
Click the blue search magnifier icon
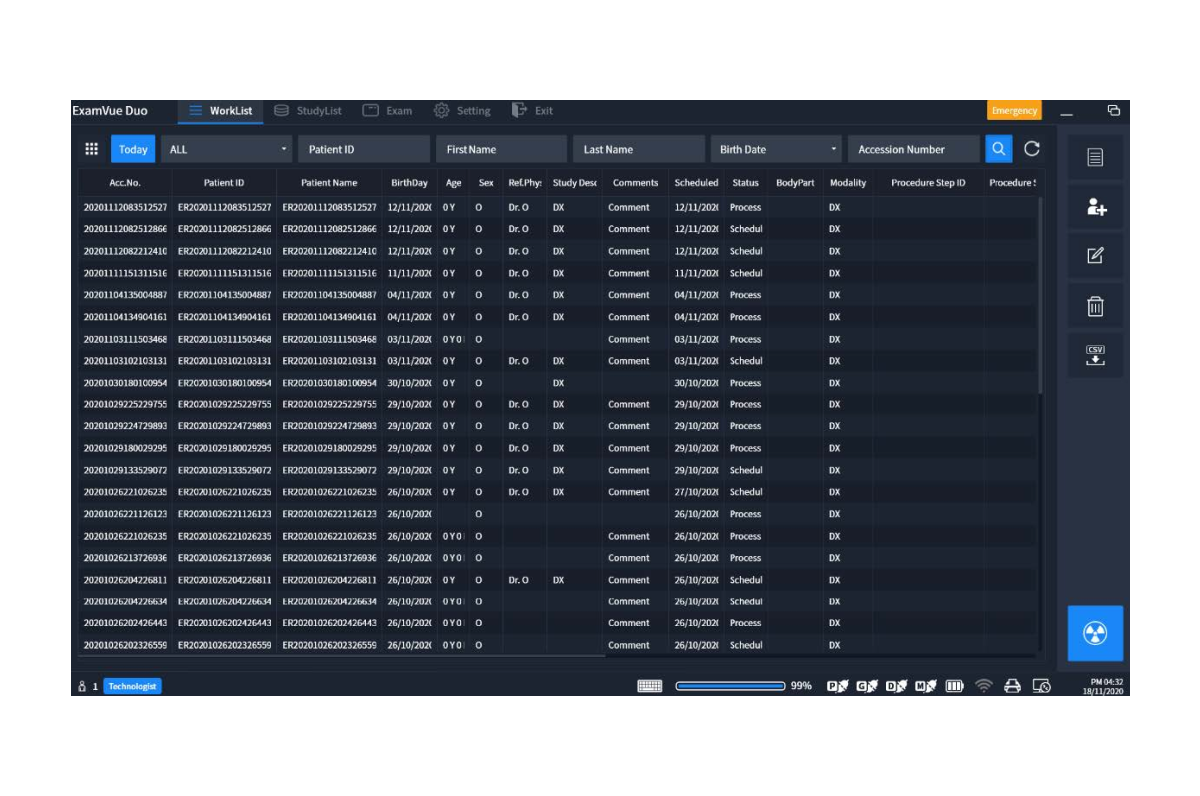pos(998,149)
